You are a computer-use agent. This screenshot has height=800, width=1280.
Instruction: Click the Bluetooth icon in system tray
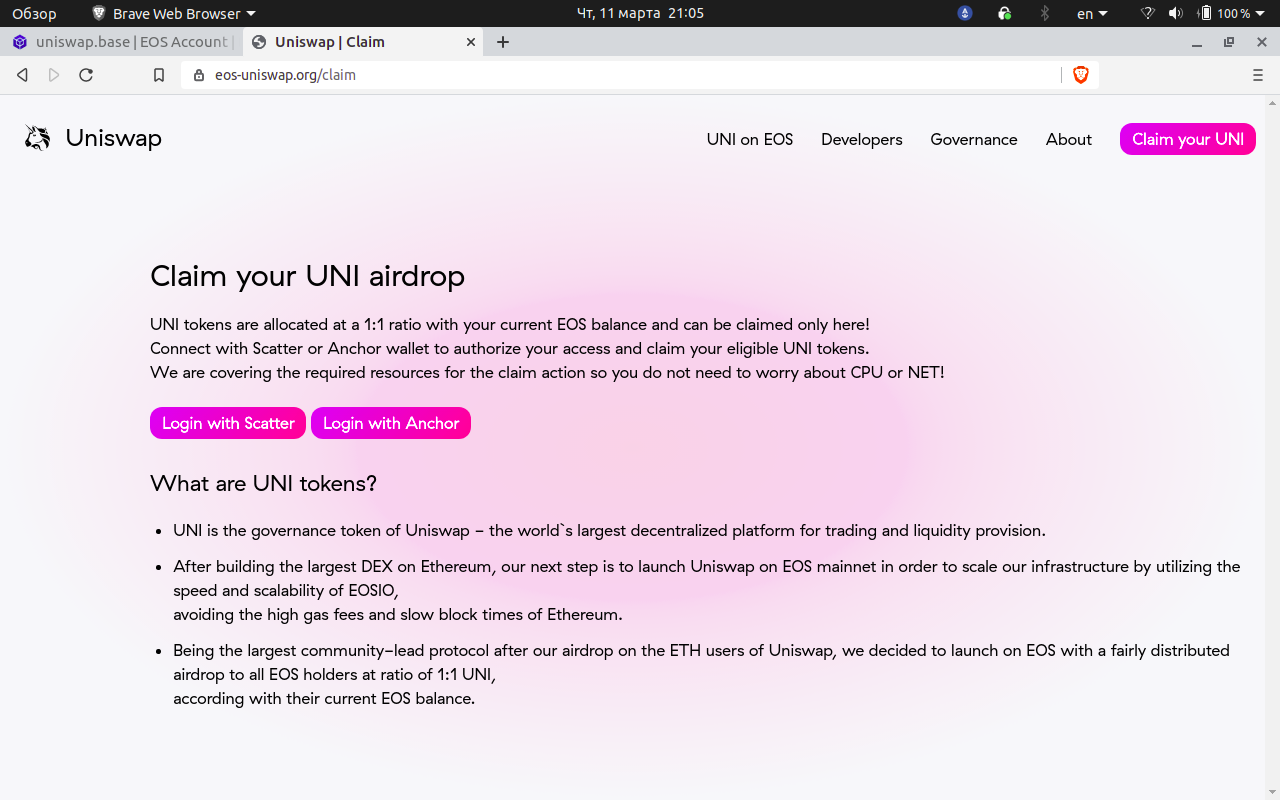click(1045, 14)
